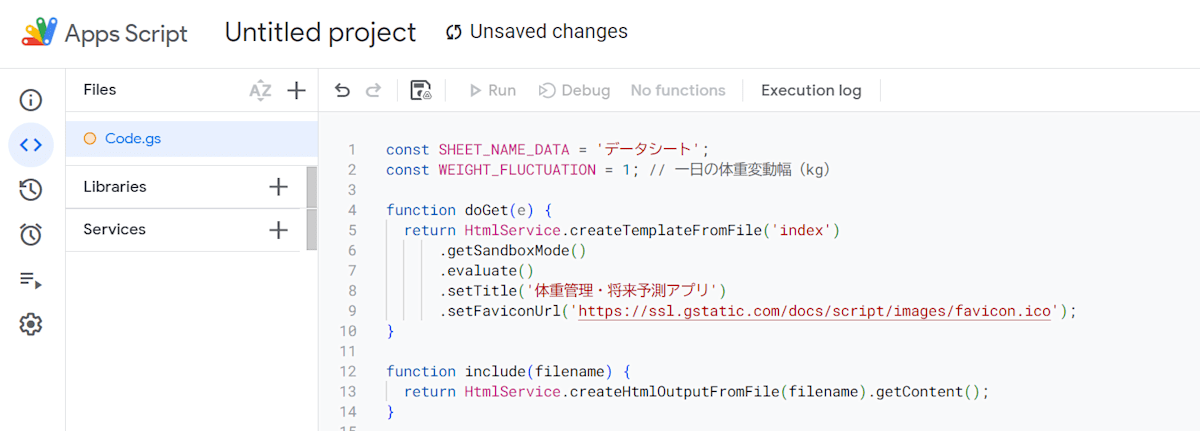
Task: Click the Debug button
Action: point(575,91)
